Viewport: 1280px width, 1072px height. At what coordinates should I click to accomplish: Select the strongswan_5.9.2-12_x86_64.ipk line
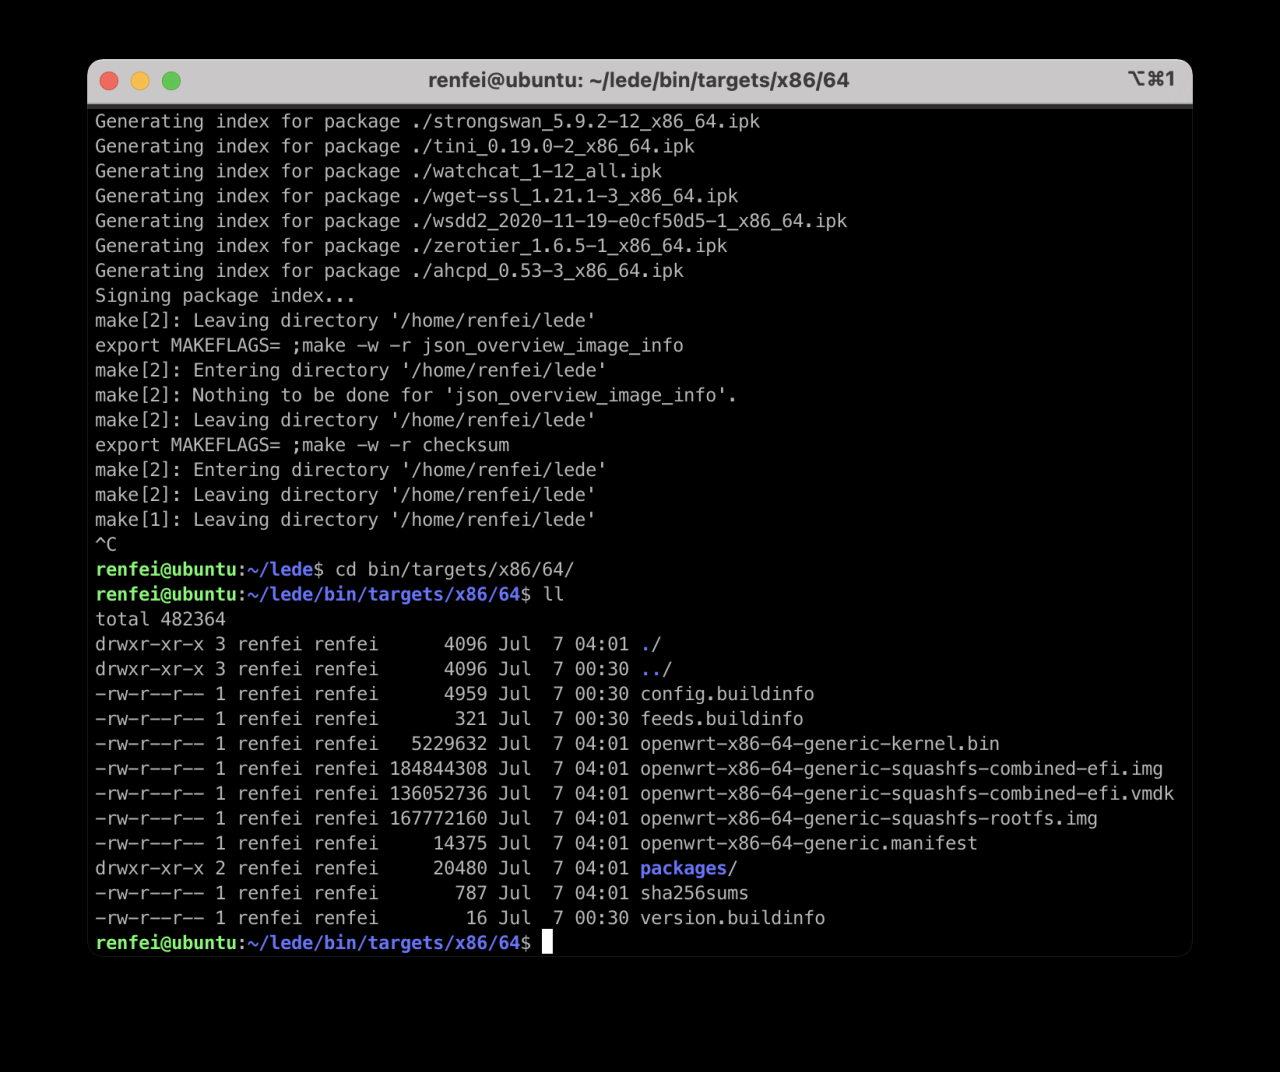tap(427, 121)
